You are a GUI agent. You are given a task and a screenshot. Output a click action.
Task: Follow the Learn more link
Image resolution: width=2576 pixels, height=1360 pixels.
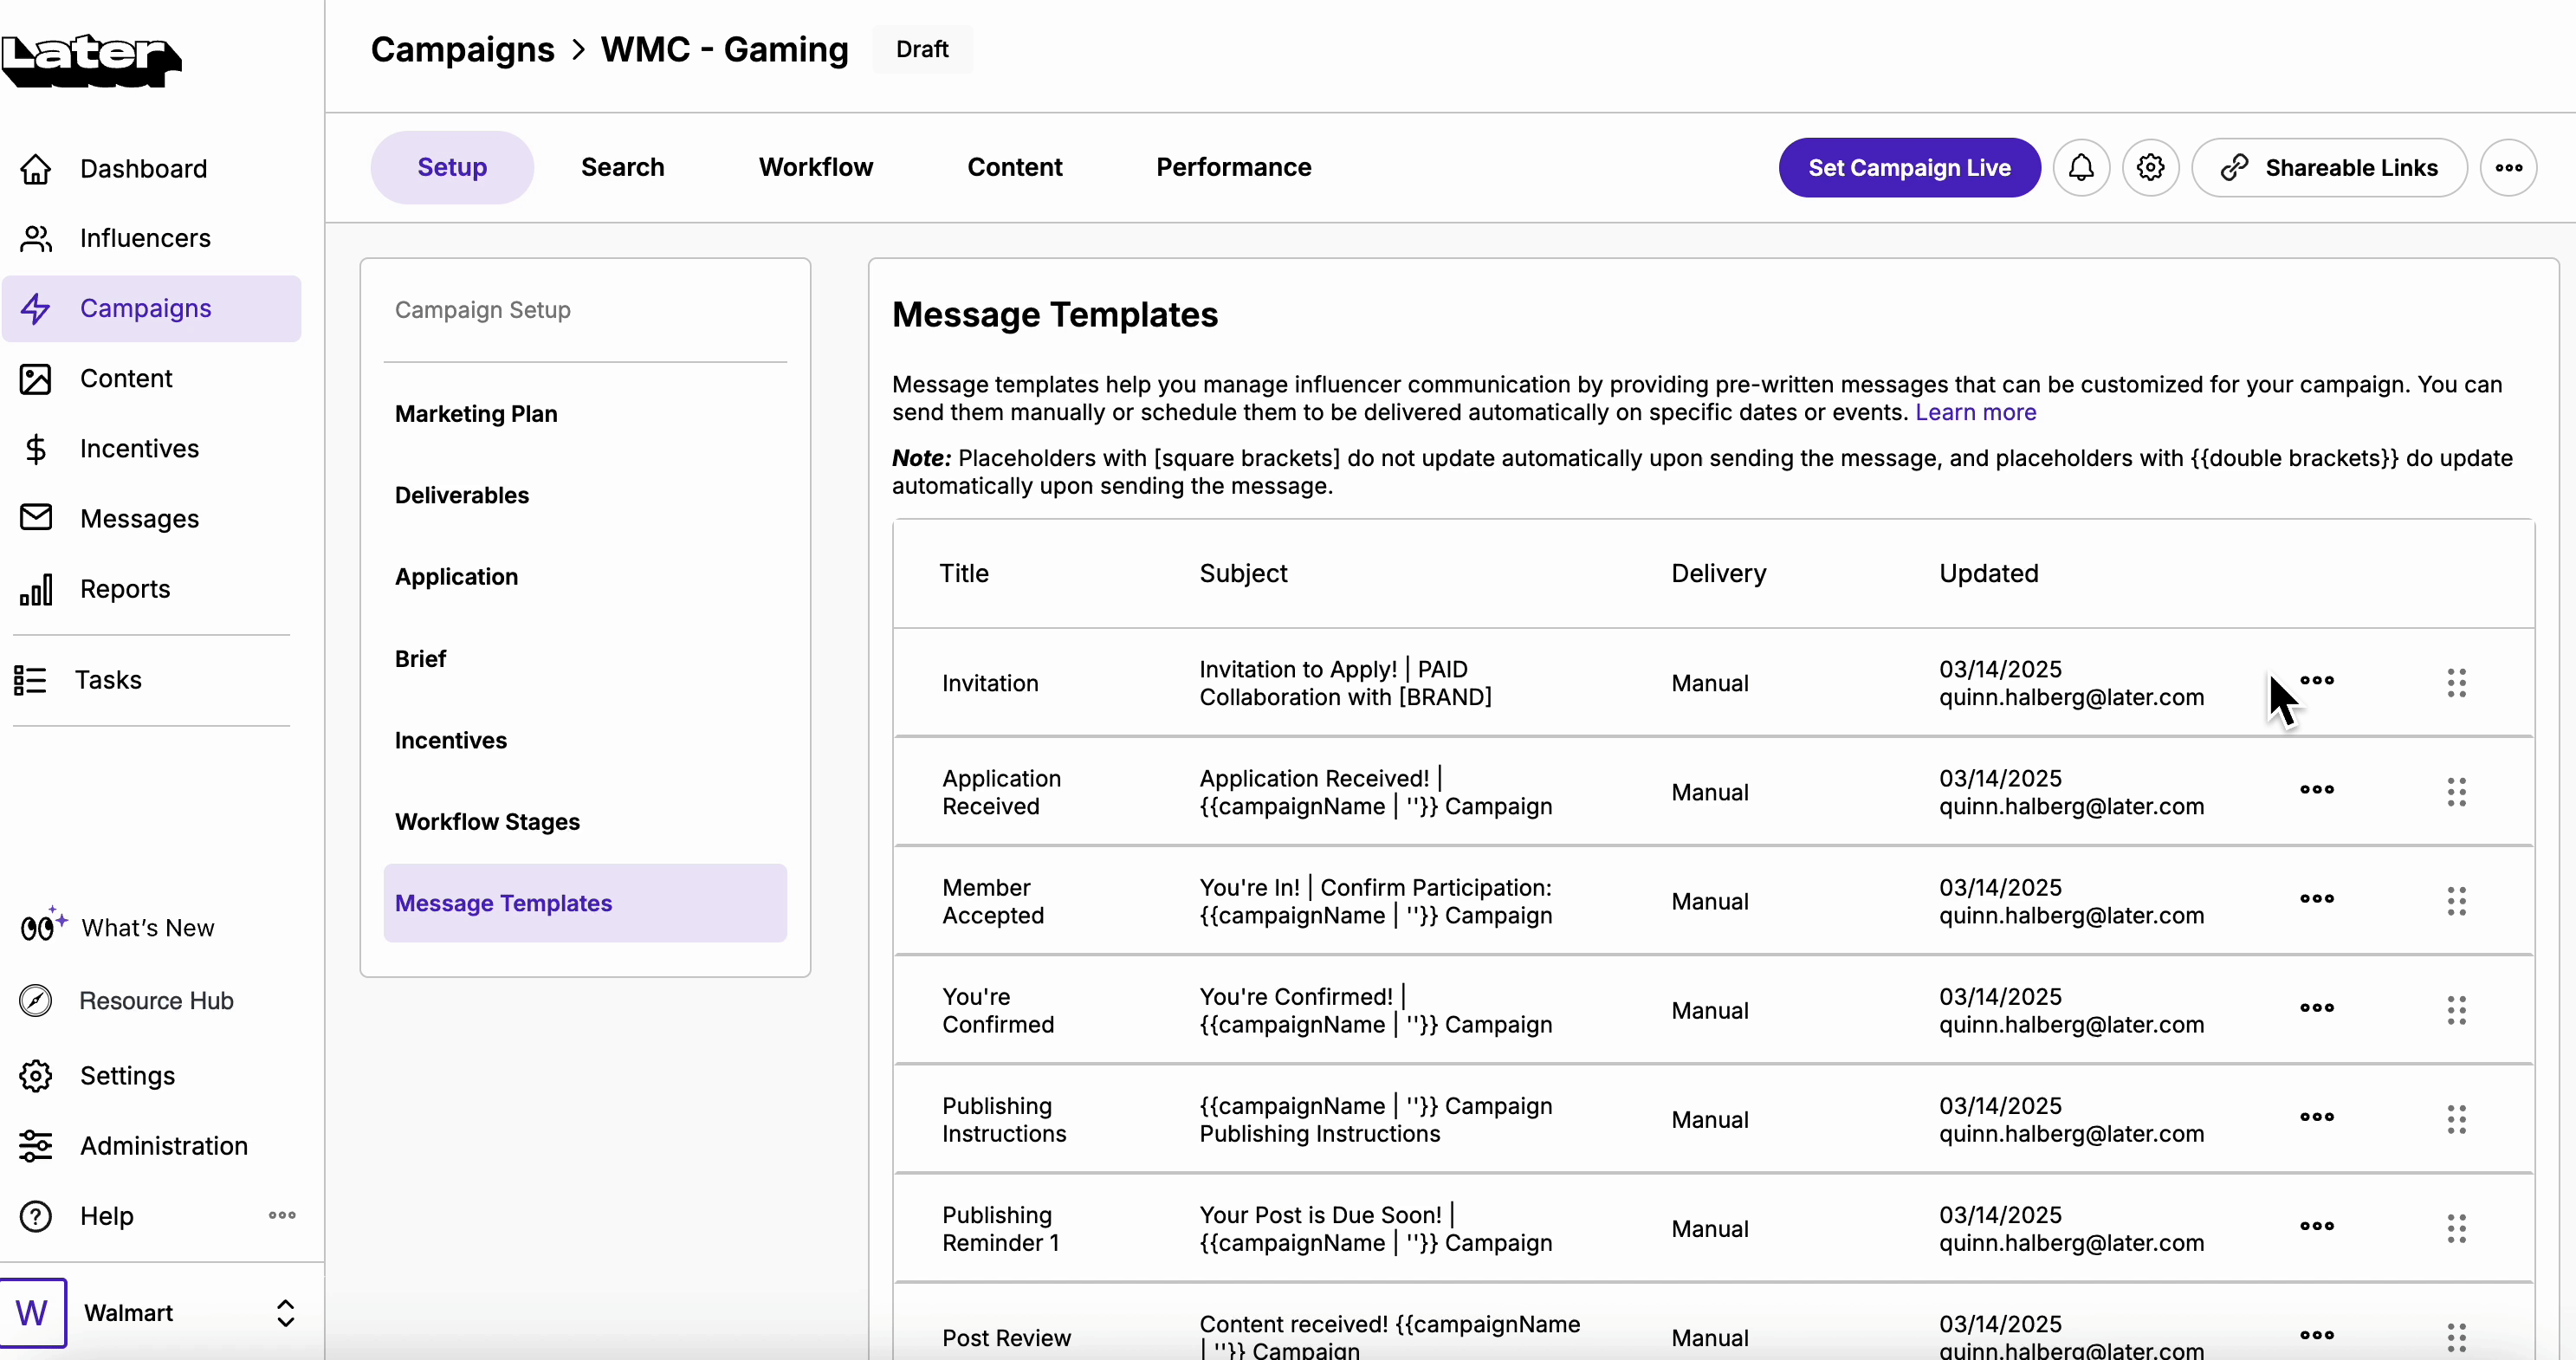click(1975, 413)
